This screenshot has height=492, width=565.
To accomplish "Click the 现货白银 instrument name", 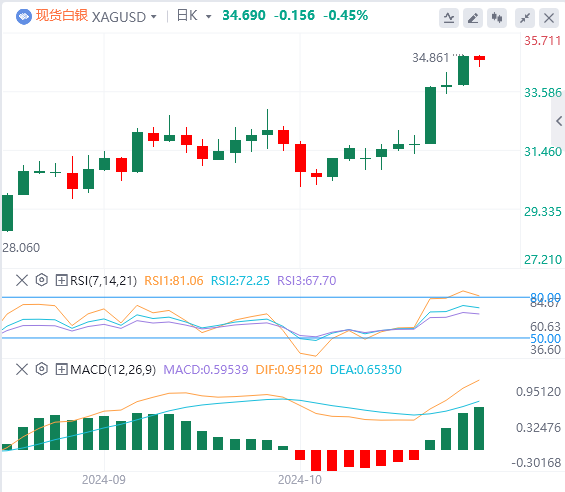I will tap(62, 15).
